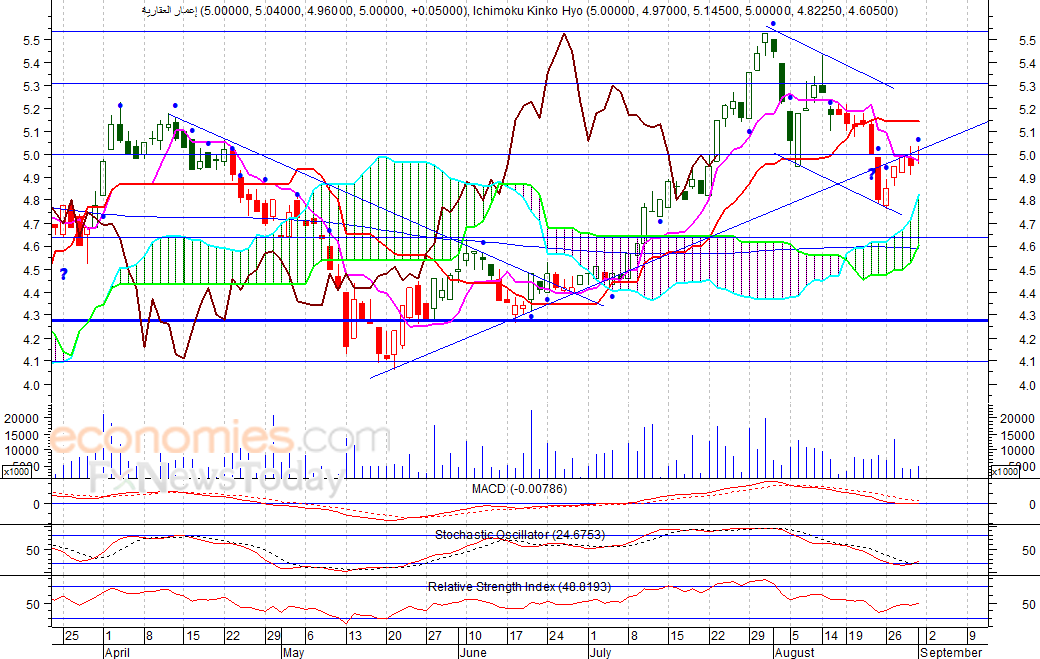Select 4.1 on the left price axis
This screenshot has width=1040, height=659.
click(x=32, y=362)
